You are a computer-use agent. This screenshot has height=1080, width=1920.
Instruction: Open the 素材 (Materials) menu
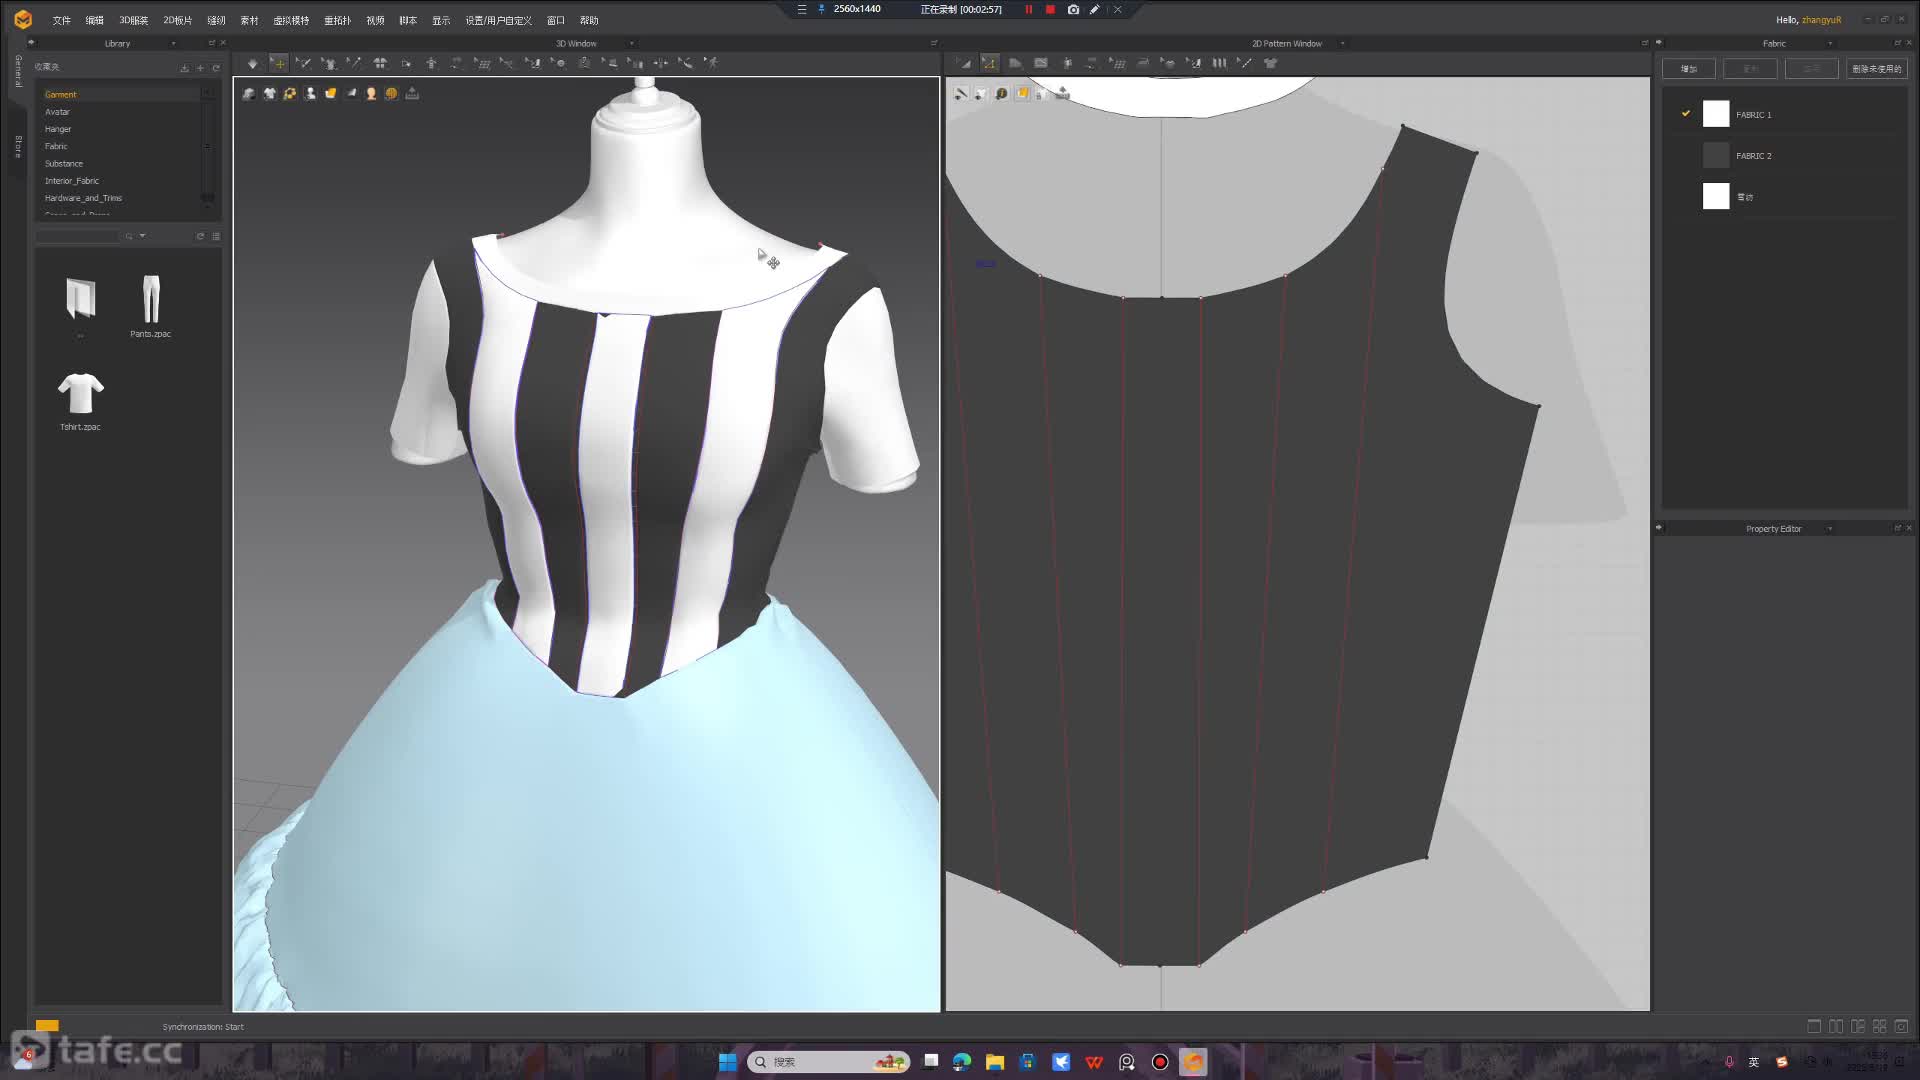(249, 20)
